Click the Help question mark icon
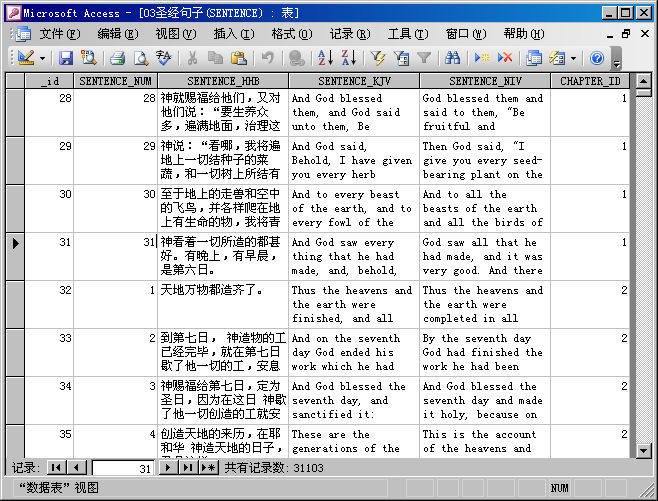 (597, 57)
